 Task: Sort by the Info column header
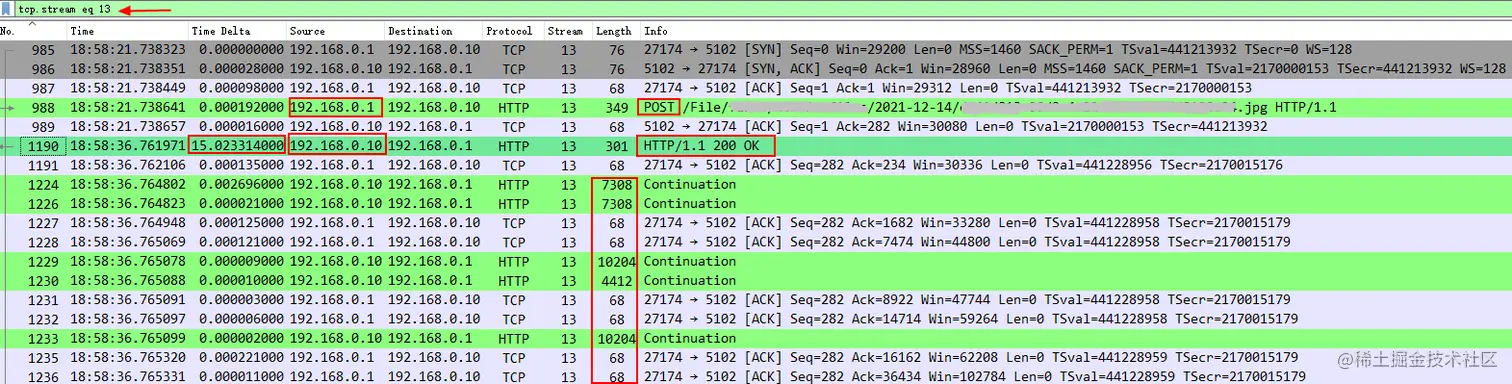tap(656, 32)
